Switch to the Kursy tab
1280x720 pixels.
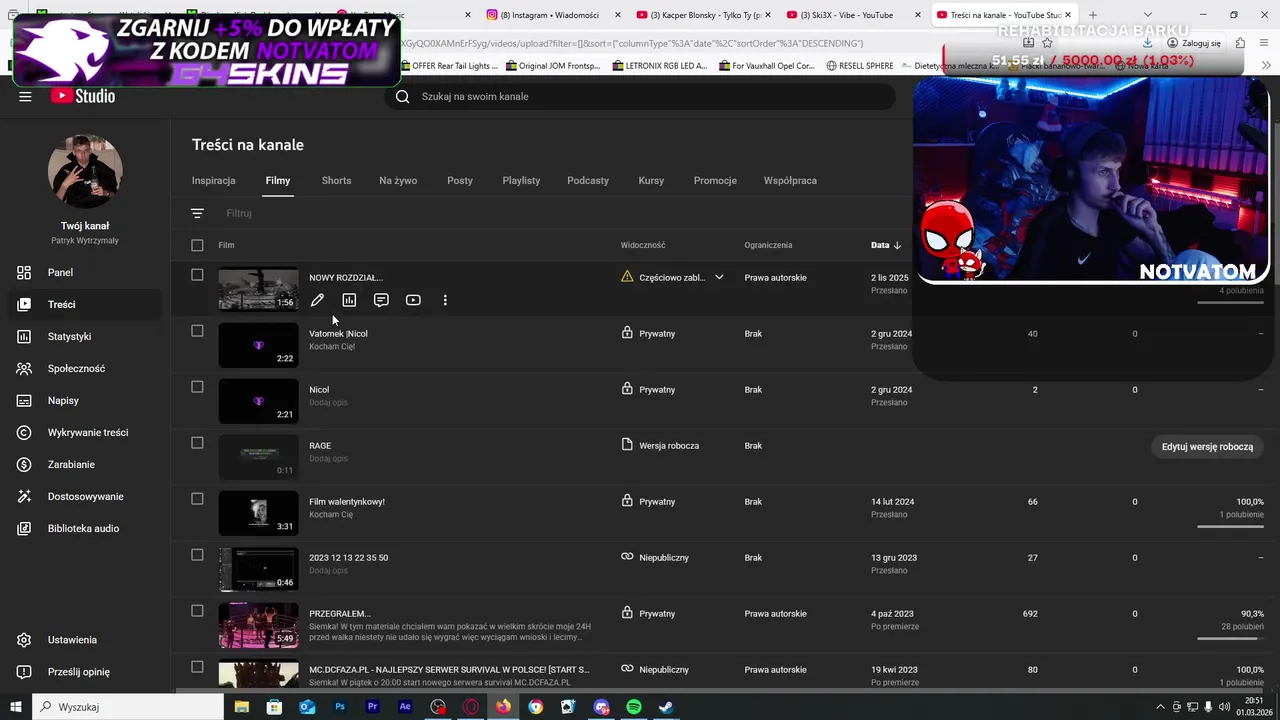[x=651, y=181]
